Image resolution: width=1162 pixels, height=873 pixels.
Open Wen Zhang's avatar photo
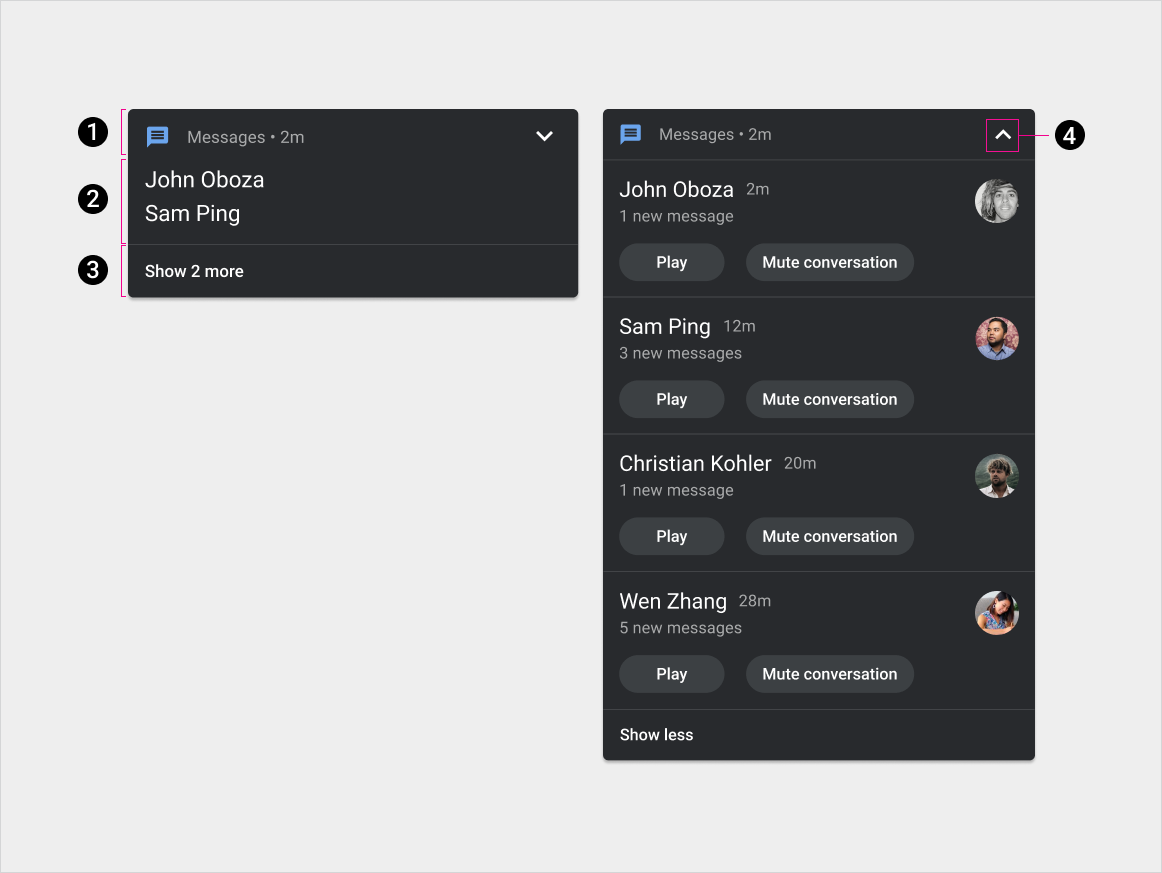996,613
